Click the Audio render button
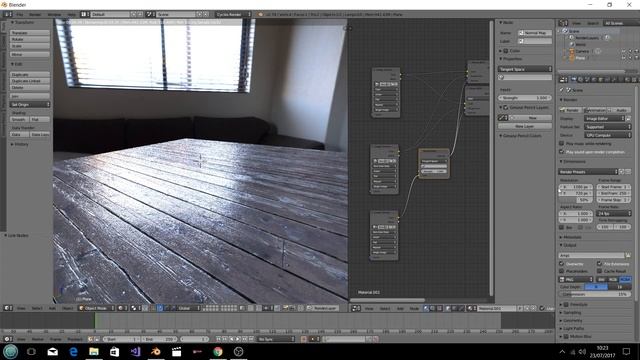 pos(620,110)
